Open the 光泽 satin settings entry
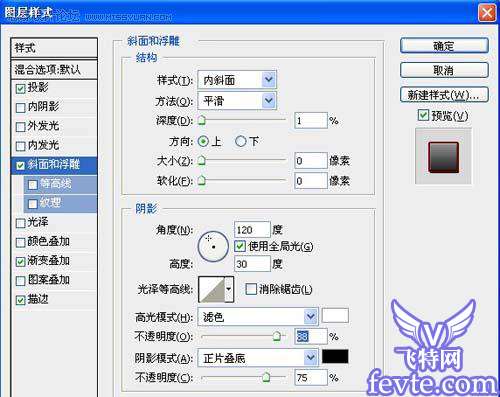500x397 pixels. coord(38,222)
